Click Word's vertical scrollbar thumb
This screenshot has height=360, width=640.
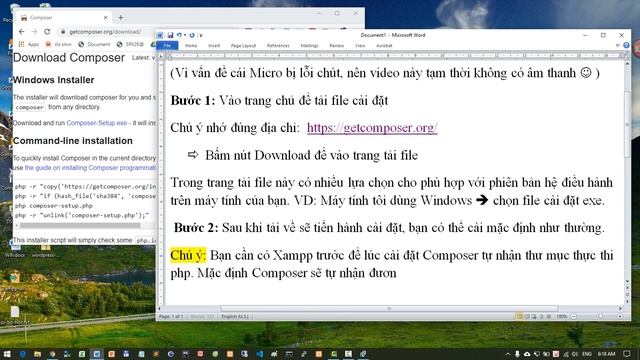point(627,124)
